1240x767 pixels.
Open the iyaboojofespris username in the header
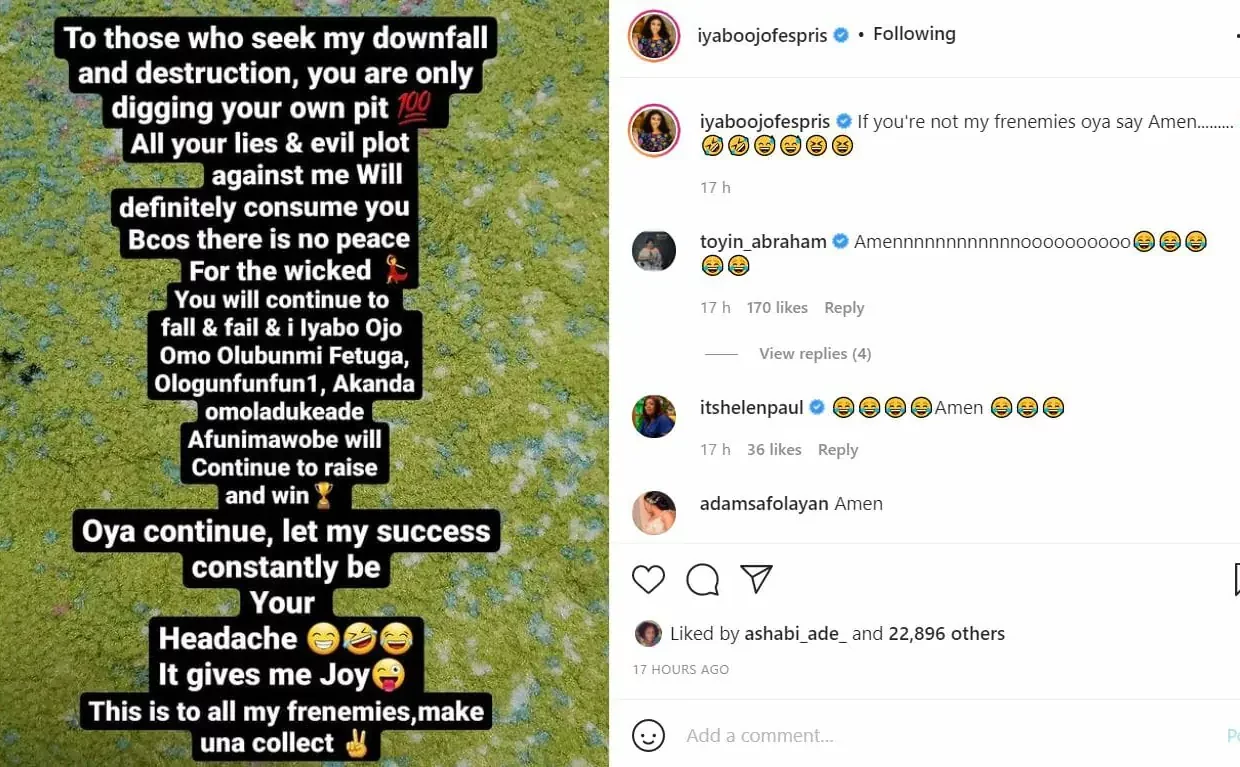coord(761,35)
